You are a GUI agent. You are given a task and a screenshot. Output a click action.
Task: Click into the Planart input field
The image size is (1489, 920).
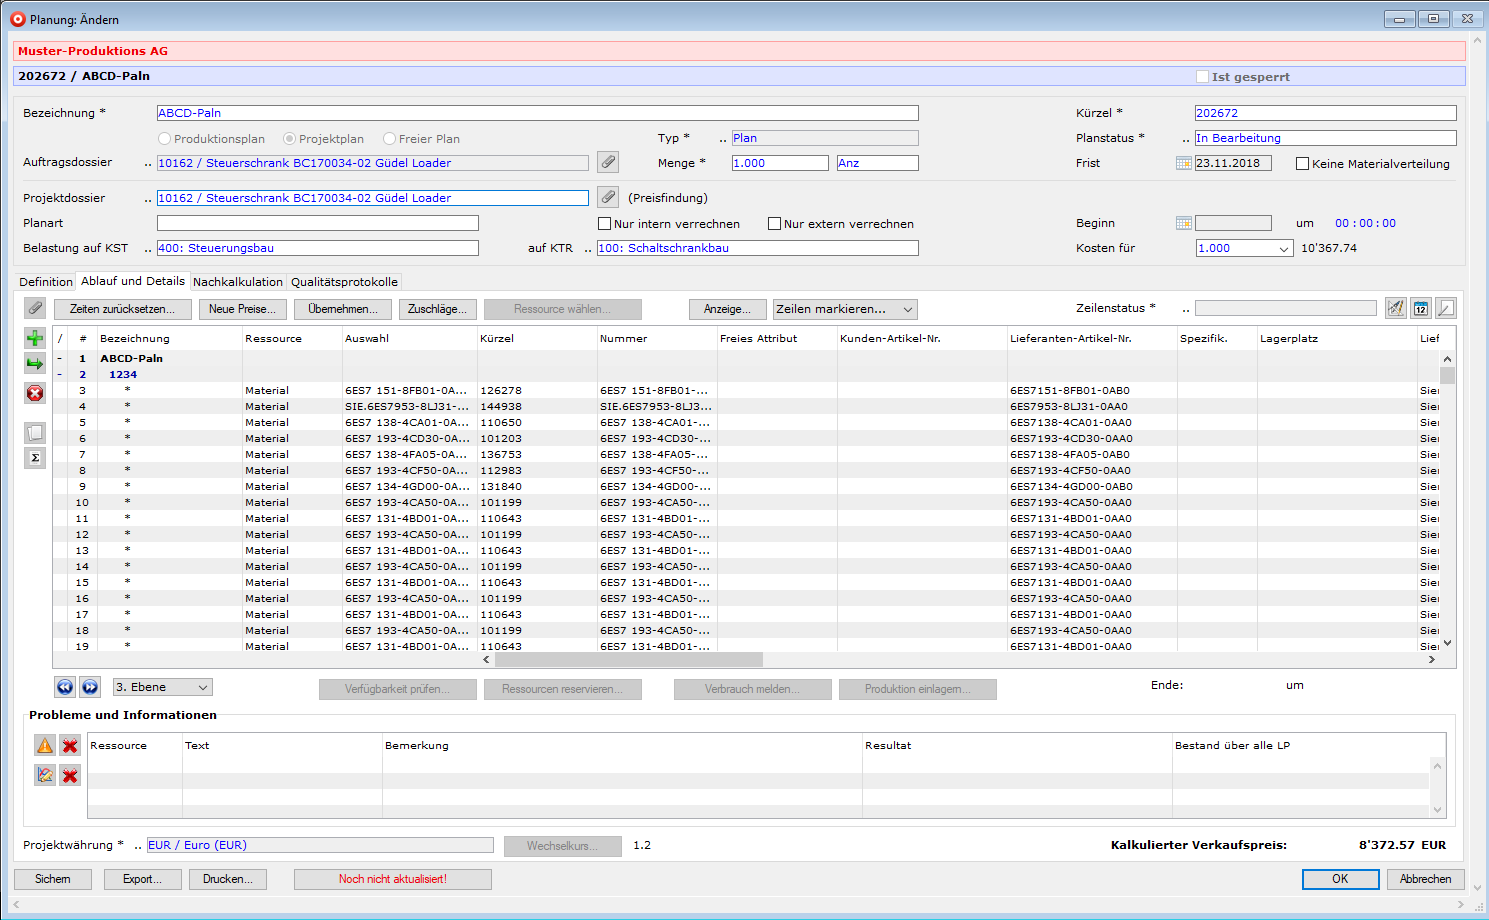pyautogui.click(x=317, y=223)
